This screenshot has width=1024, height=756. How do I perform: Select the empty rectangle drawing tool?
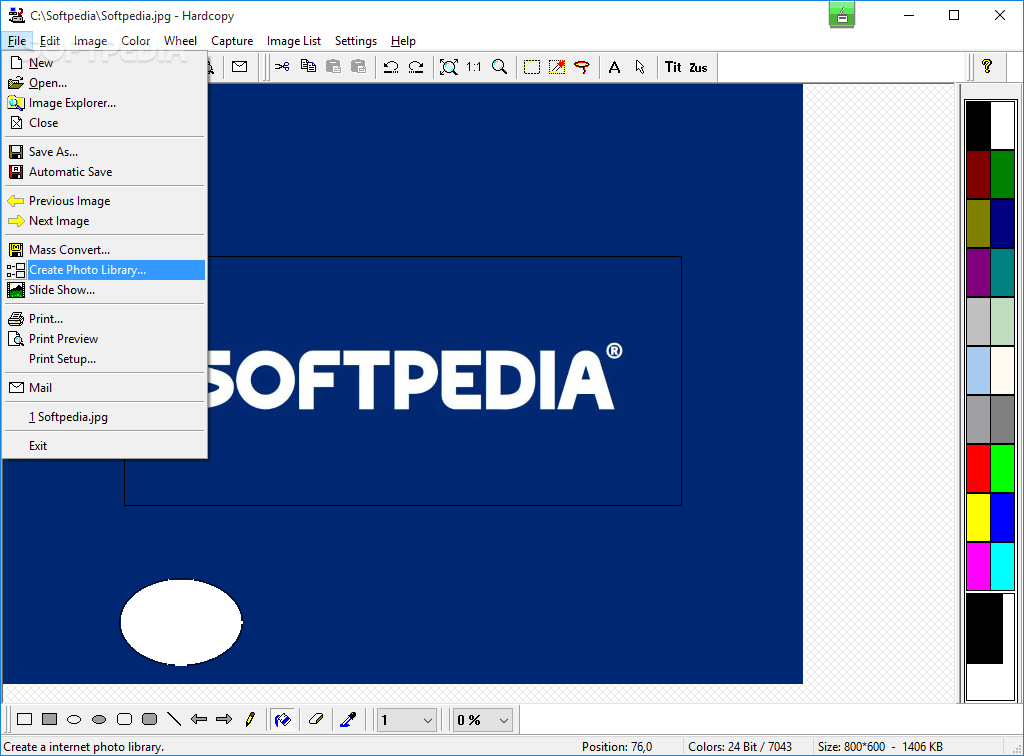25,719
